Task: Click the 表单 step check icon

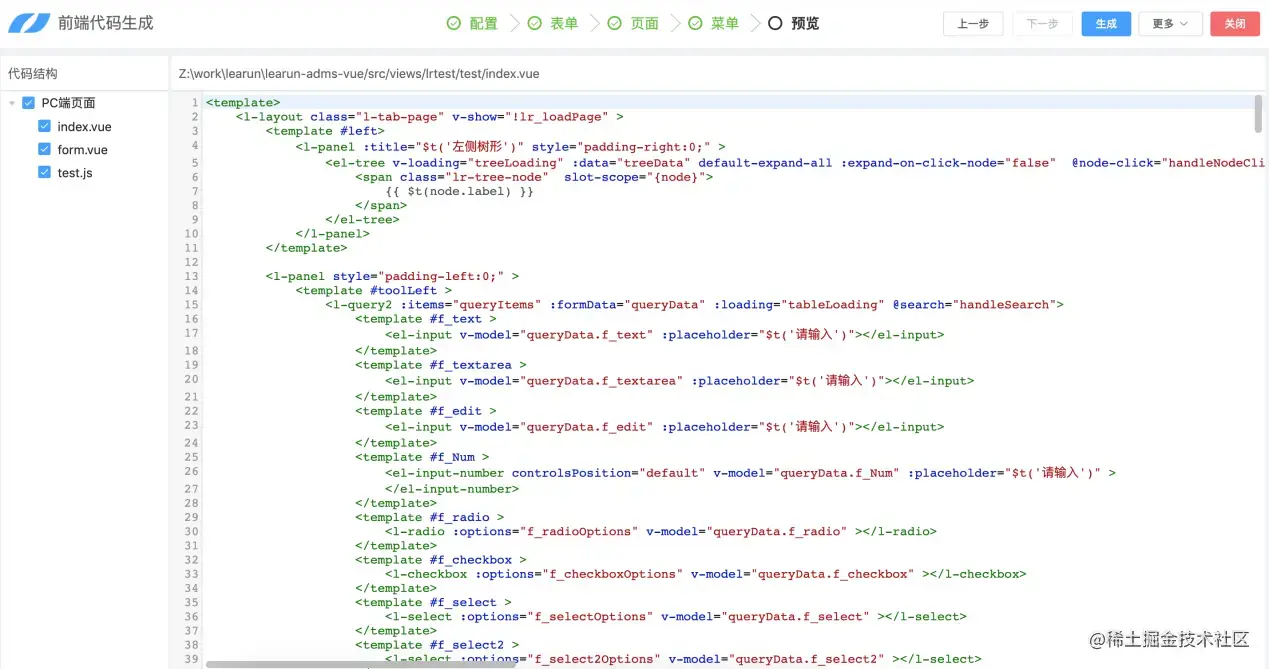Action: pyautogui.click(x=534, y=23)
